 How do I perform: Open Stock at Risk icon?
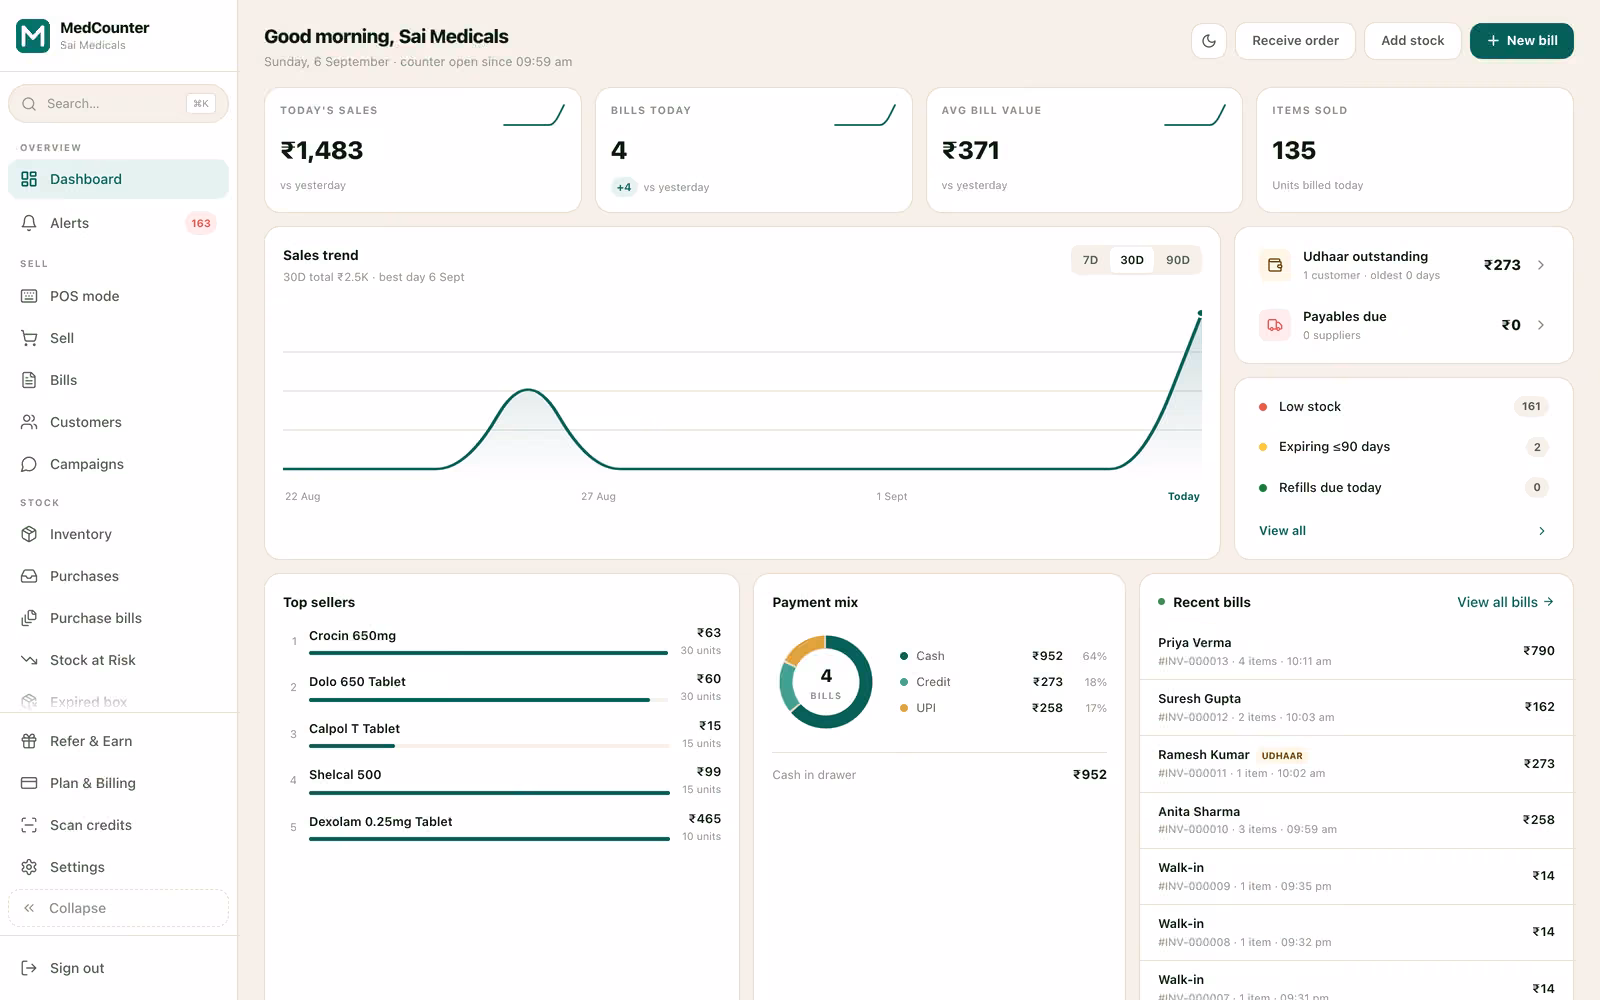point(29,660)
